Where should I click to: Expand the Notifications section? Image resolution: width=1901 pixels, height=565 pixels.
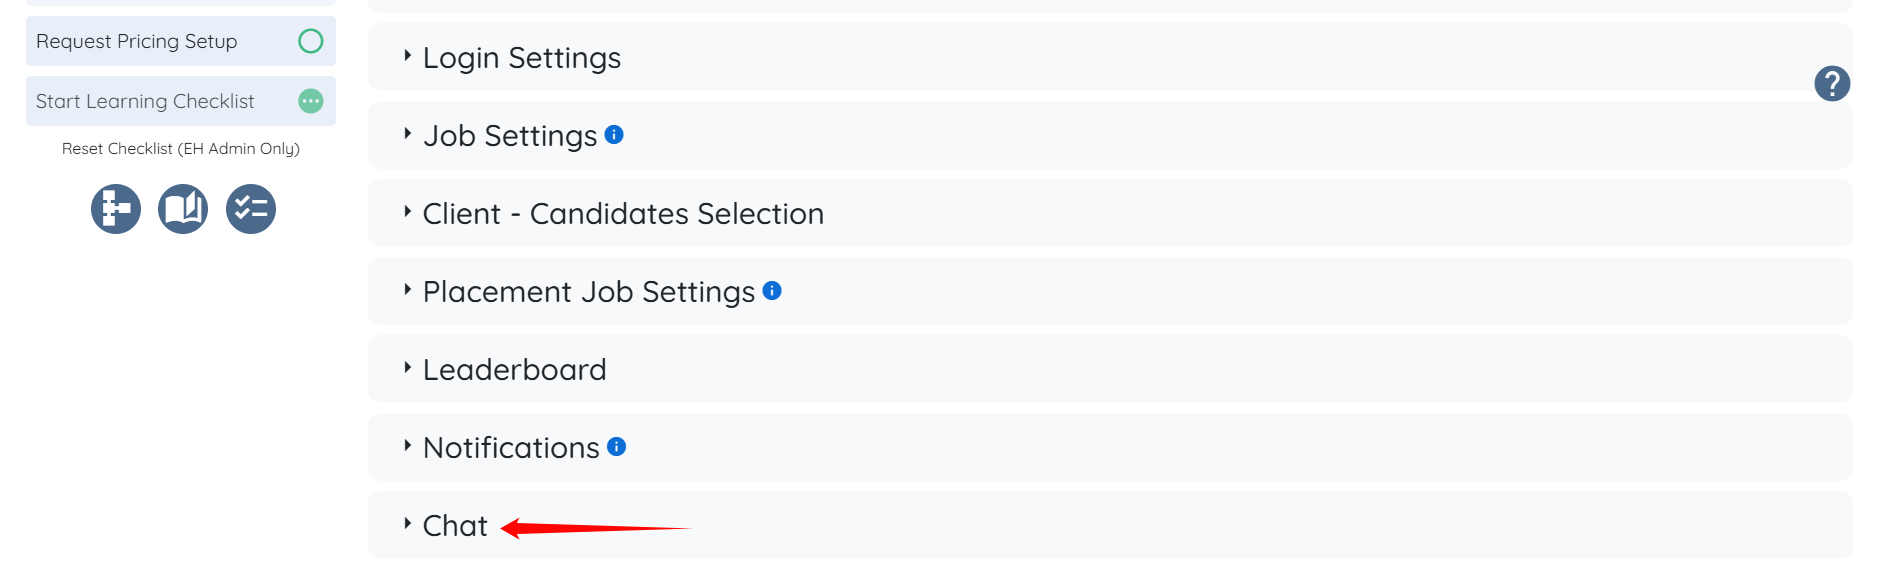[510, 448]
